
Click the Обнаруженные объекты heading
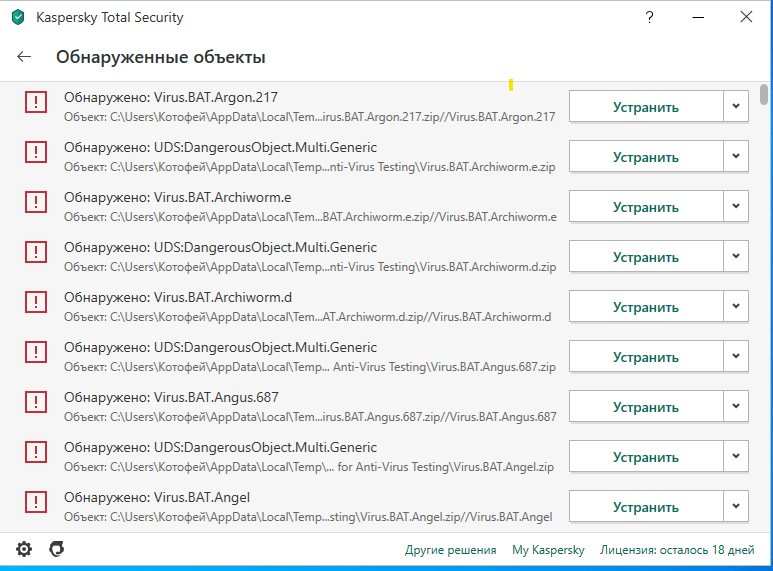[x=161, y=57]
